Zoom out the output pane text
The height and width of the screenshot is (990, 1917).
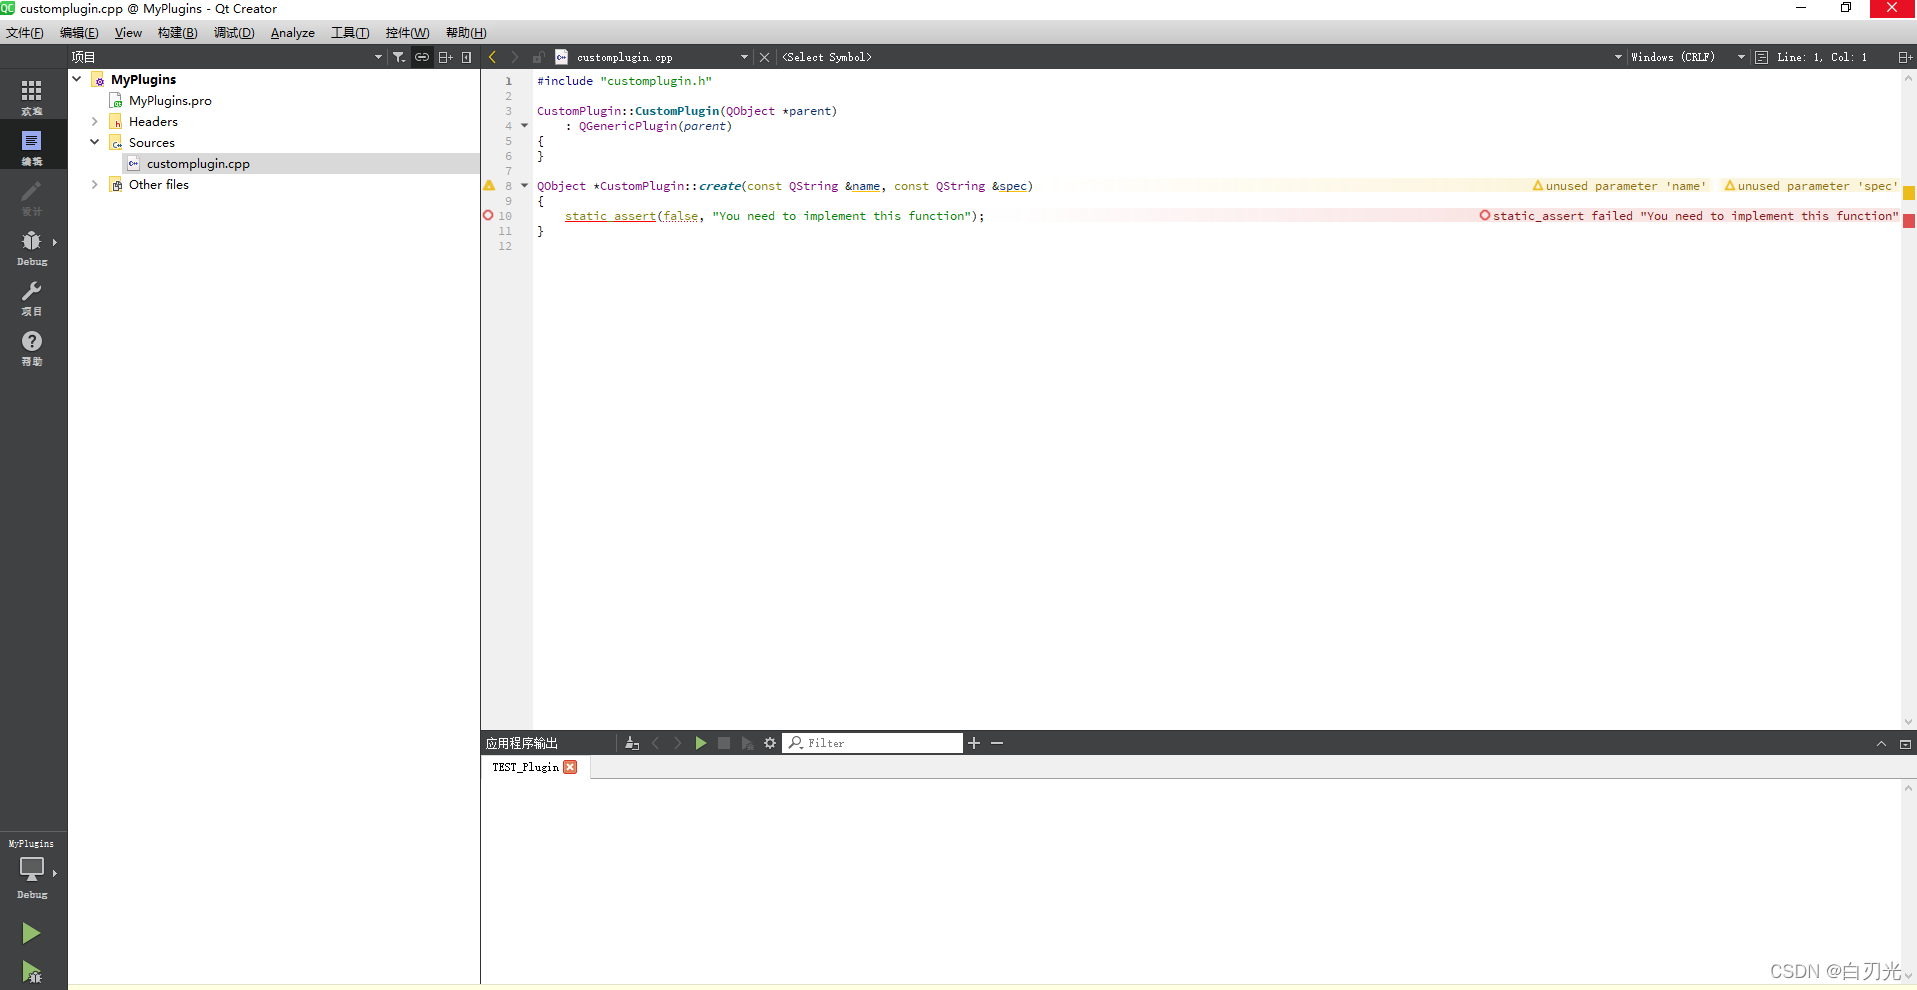pyautogui.click(x=997, y=743)
